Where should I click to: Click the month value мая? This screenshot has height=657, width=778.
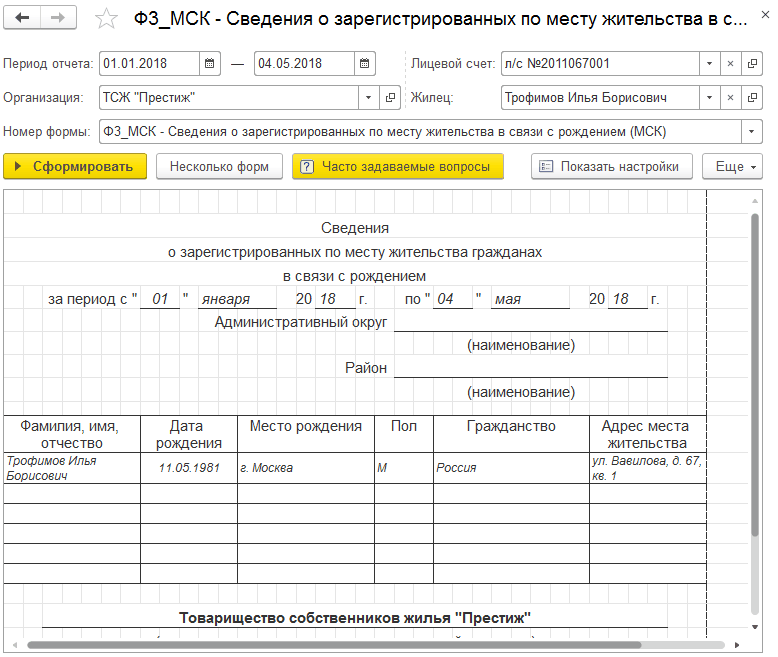[508, 299]
